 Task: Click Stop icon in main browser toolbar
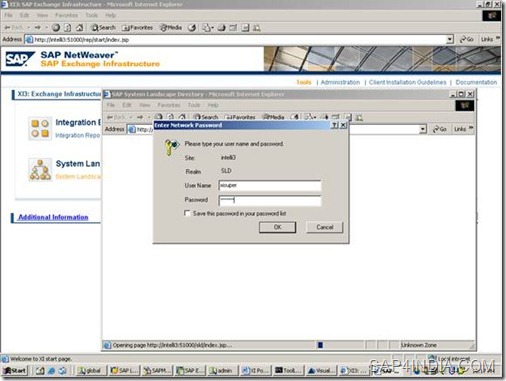(x=56, y=28)
